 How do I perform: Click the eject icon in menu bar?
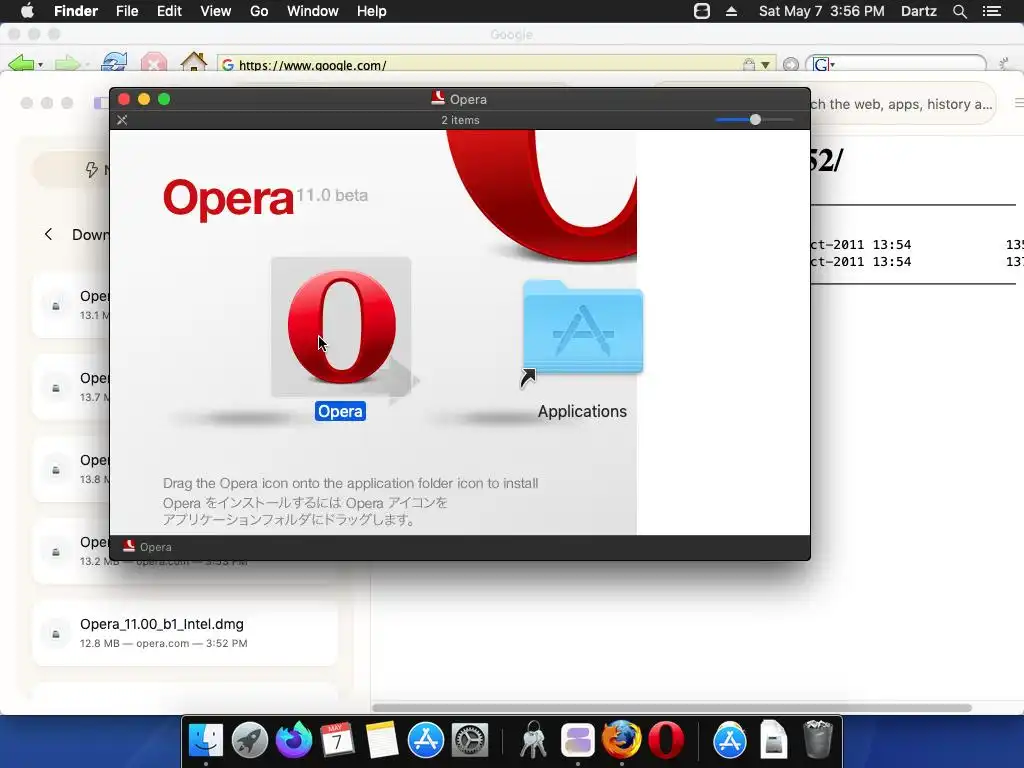(731, 11)
